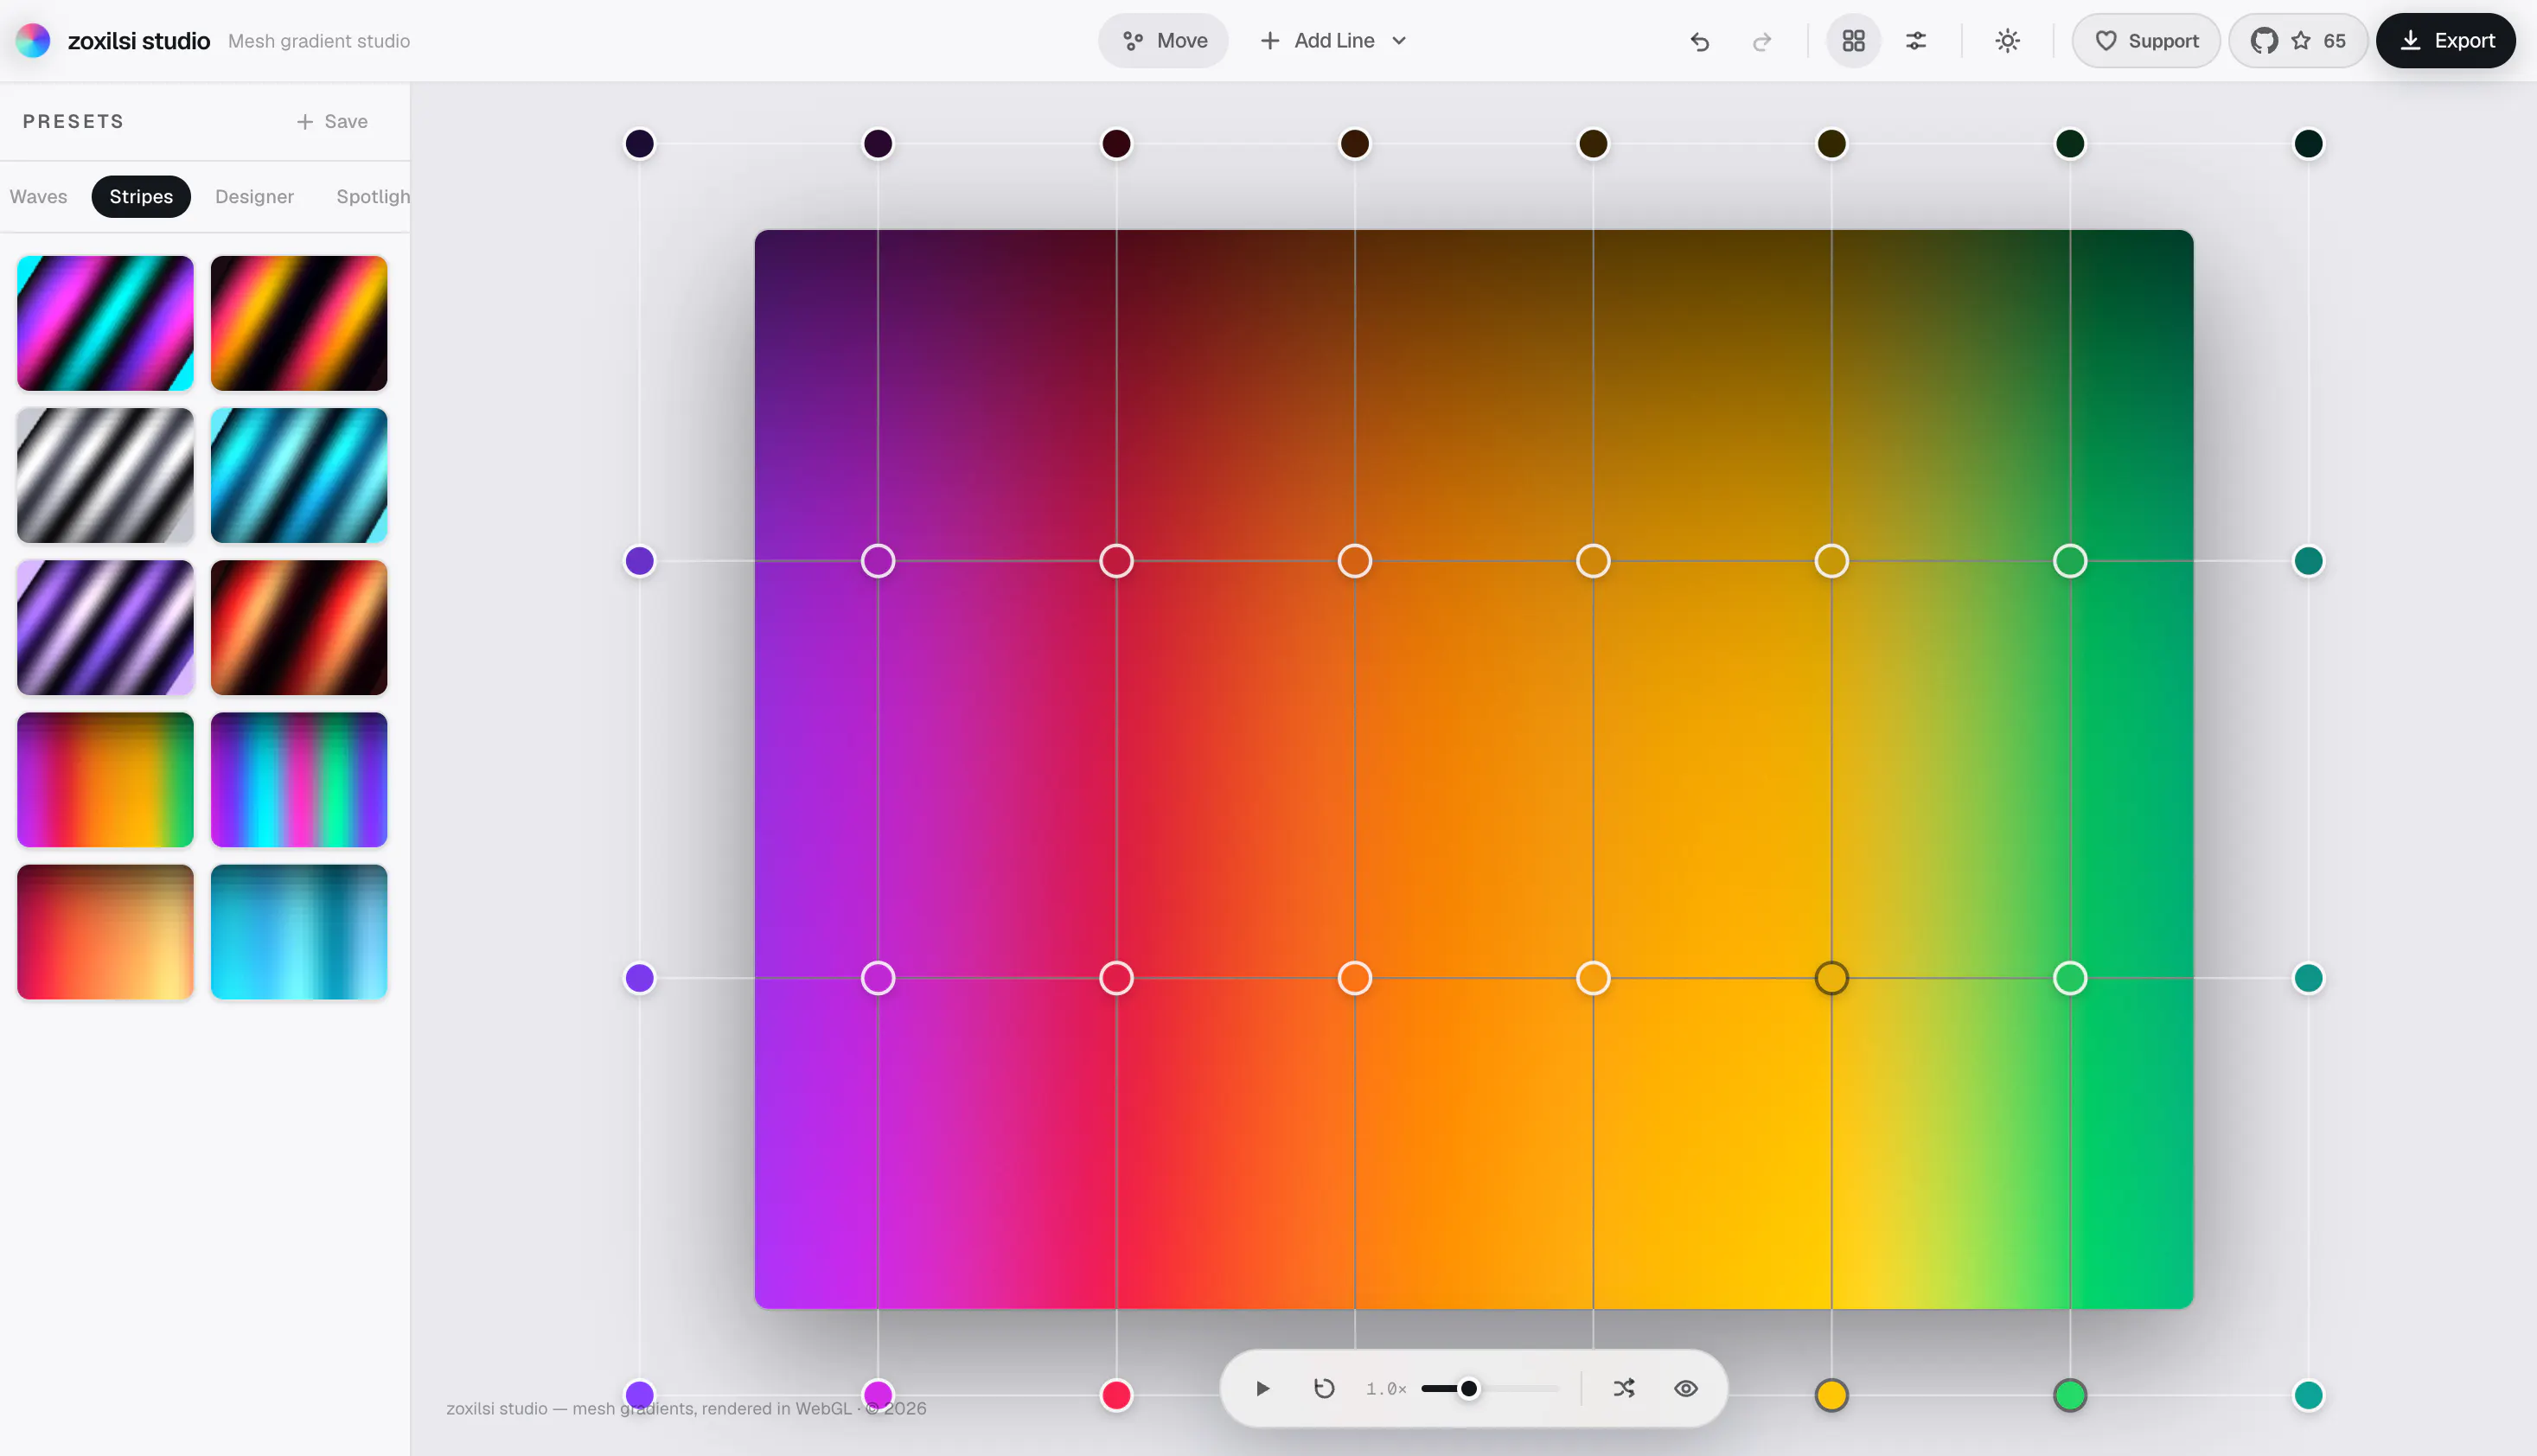Apply the red-to-peach soft gradient preset

pyautogui.click(x=105, y=932)
